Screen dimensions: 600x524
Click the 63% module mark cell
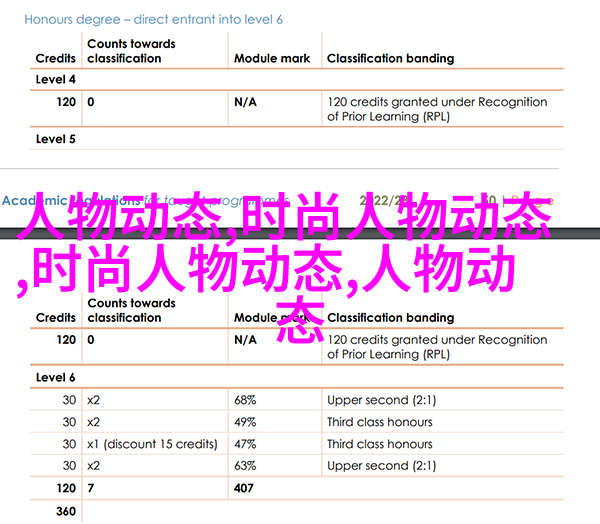pos(245,466)
